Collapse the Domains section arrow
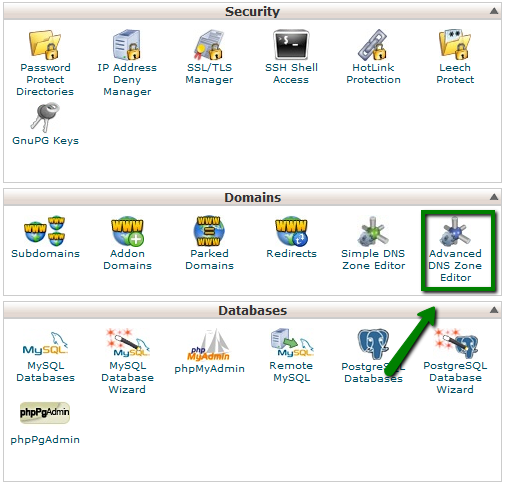The height and width of the screenshot is (485, 506). (494, 197)
